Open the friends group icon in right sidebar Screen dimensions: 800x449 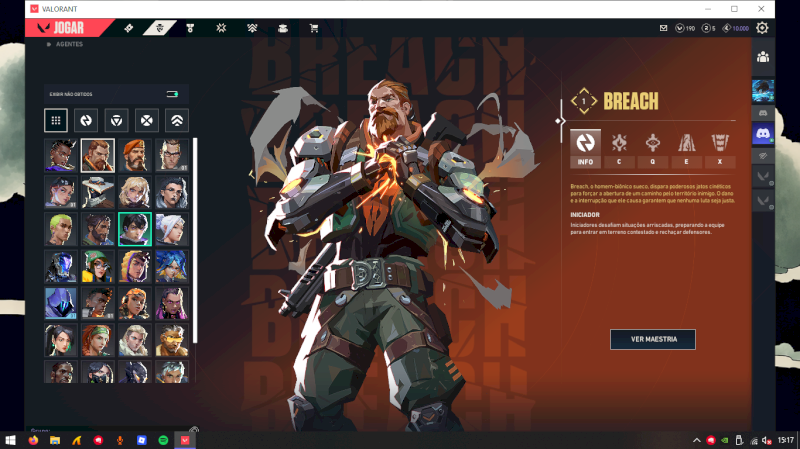[x=763, y=57]
